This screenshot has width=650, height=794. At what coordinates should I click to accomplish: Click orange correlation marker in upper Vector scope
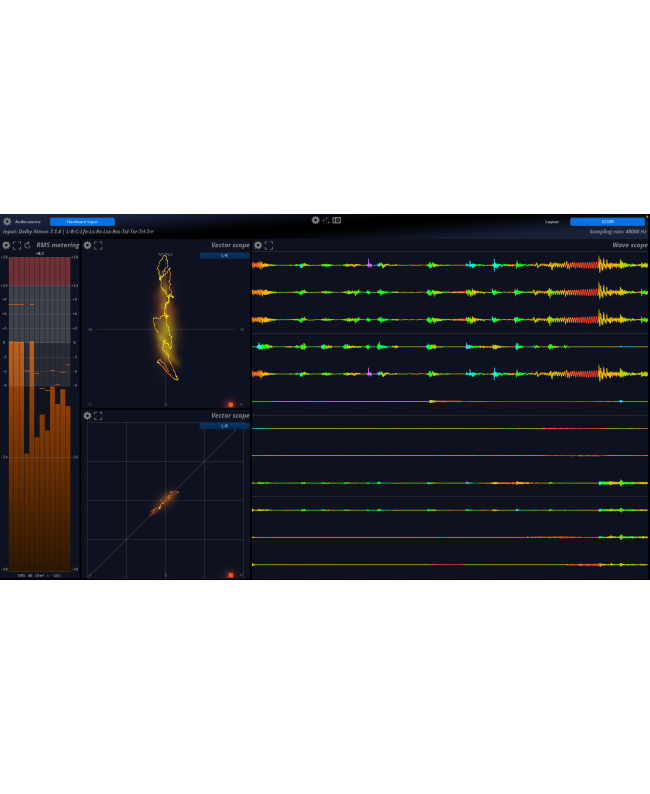click(x=231, y=405)
